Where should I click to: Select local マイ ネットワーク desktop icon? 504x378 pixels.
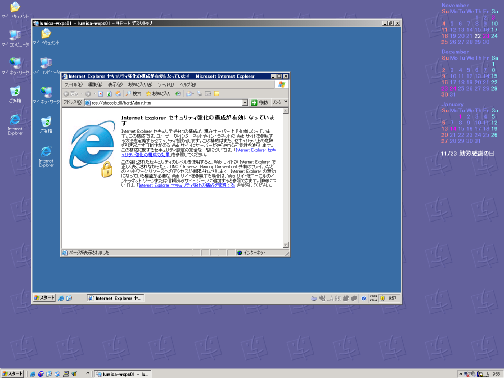(15, 66)
